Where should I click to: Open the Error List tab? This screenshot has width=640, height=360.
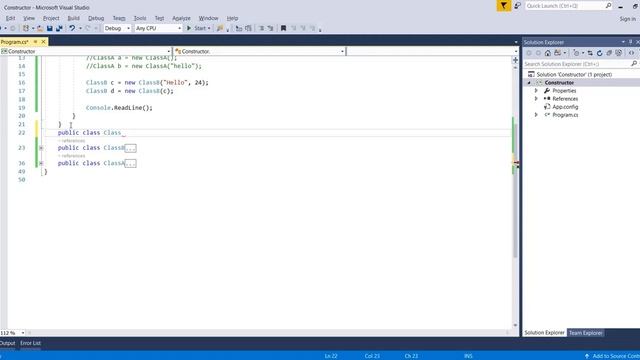tap(31, 343)
